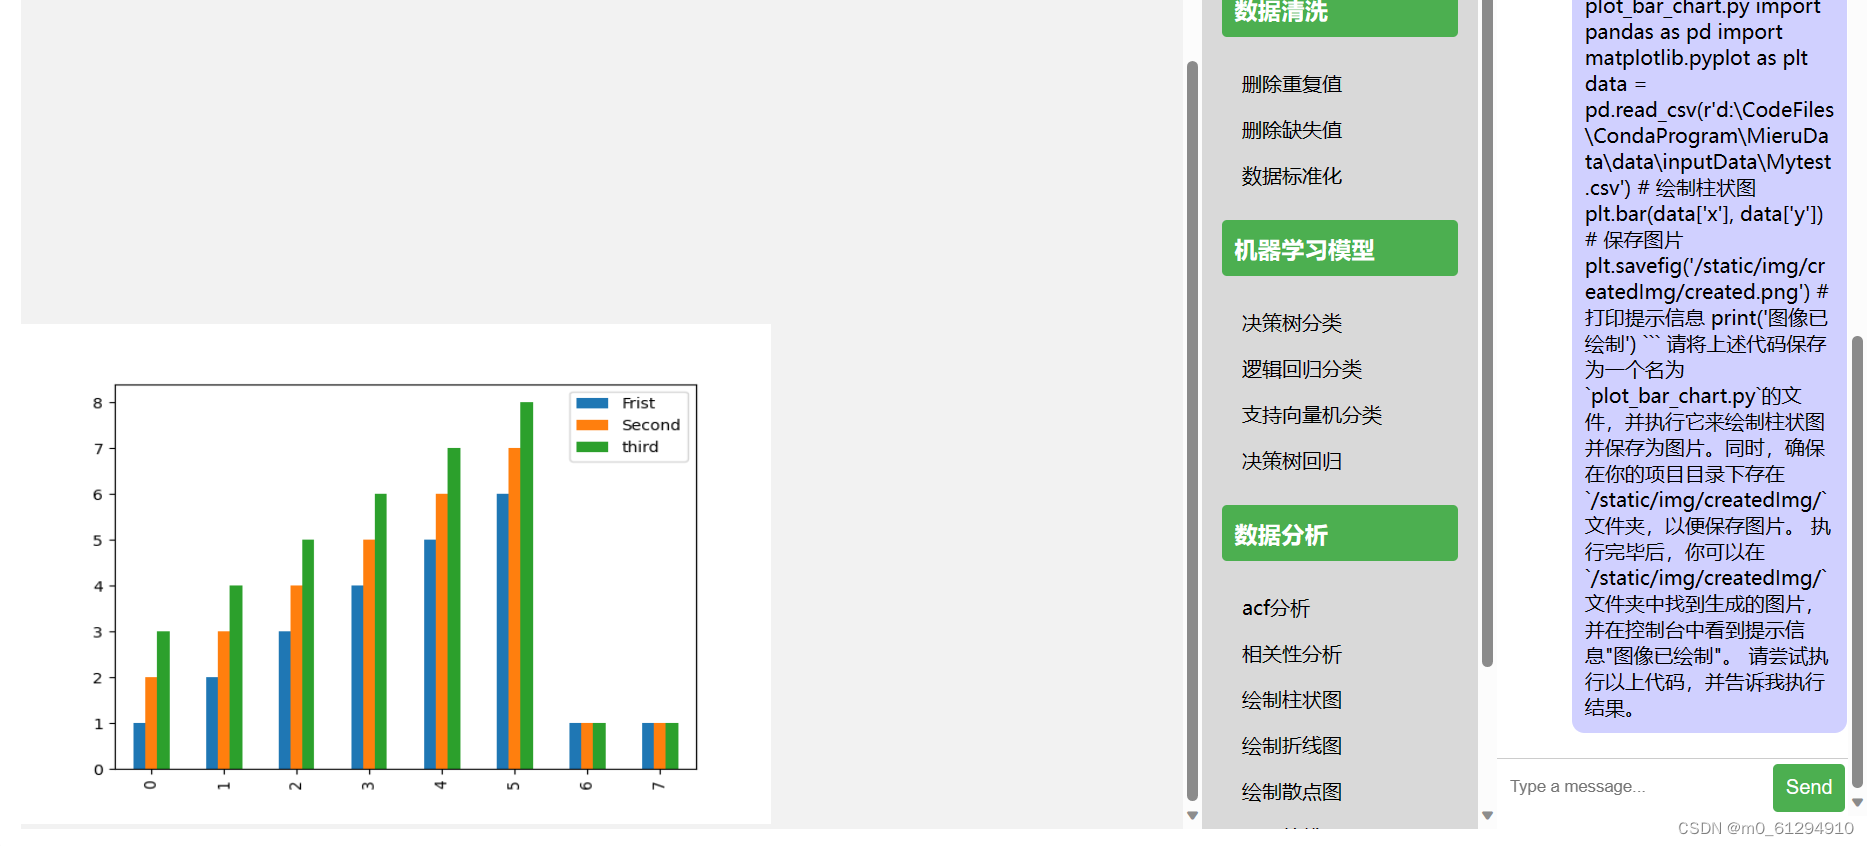1869x846 pixels.
Task: Click the main content scrollbar down arrow
Action: tap(1192, 816)
